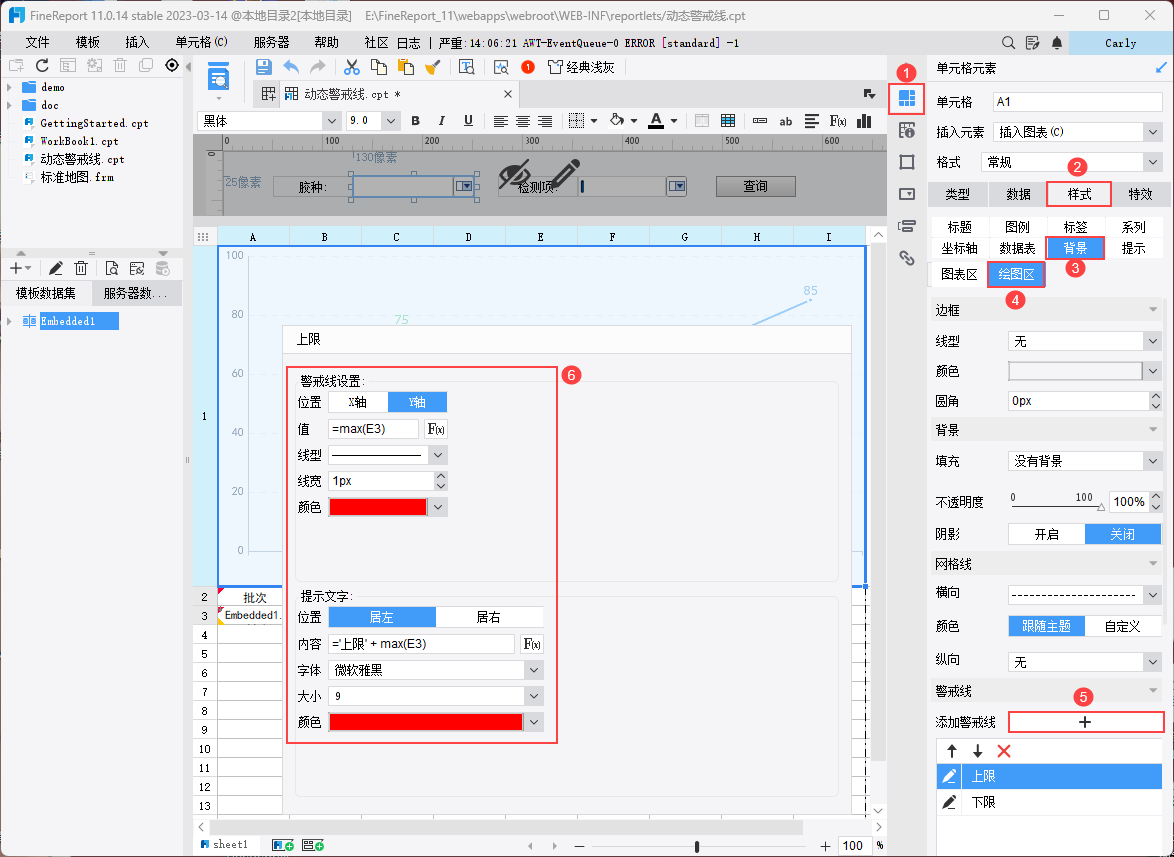Toggle italic text formatting

tap(442, 121)
